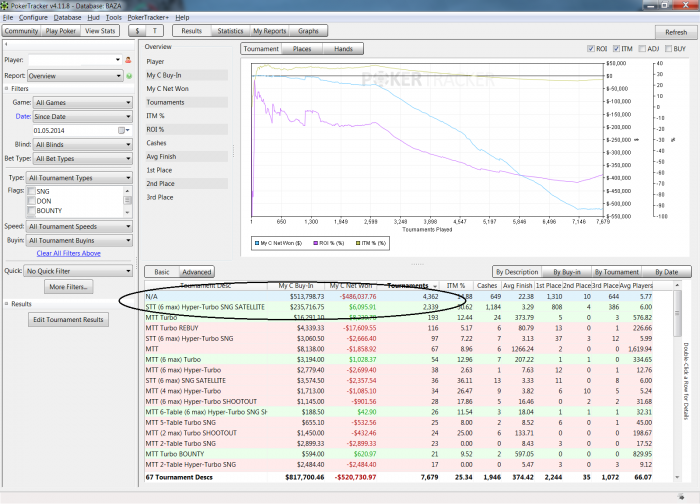Click the green report status icon
The height and width of the screenshot is (504, 700).
pos(128,75)
